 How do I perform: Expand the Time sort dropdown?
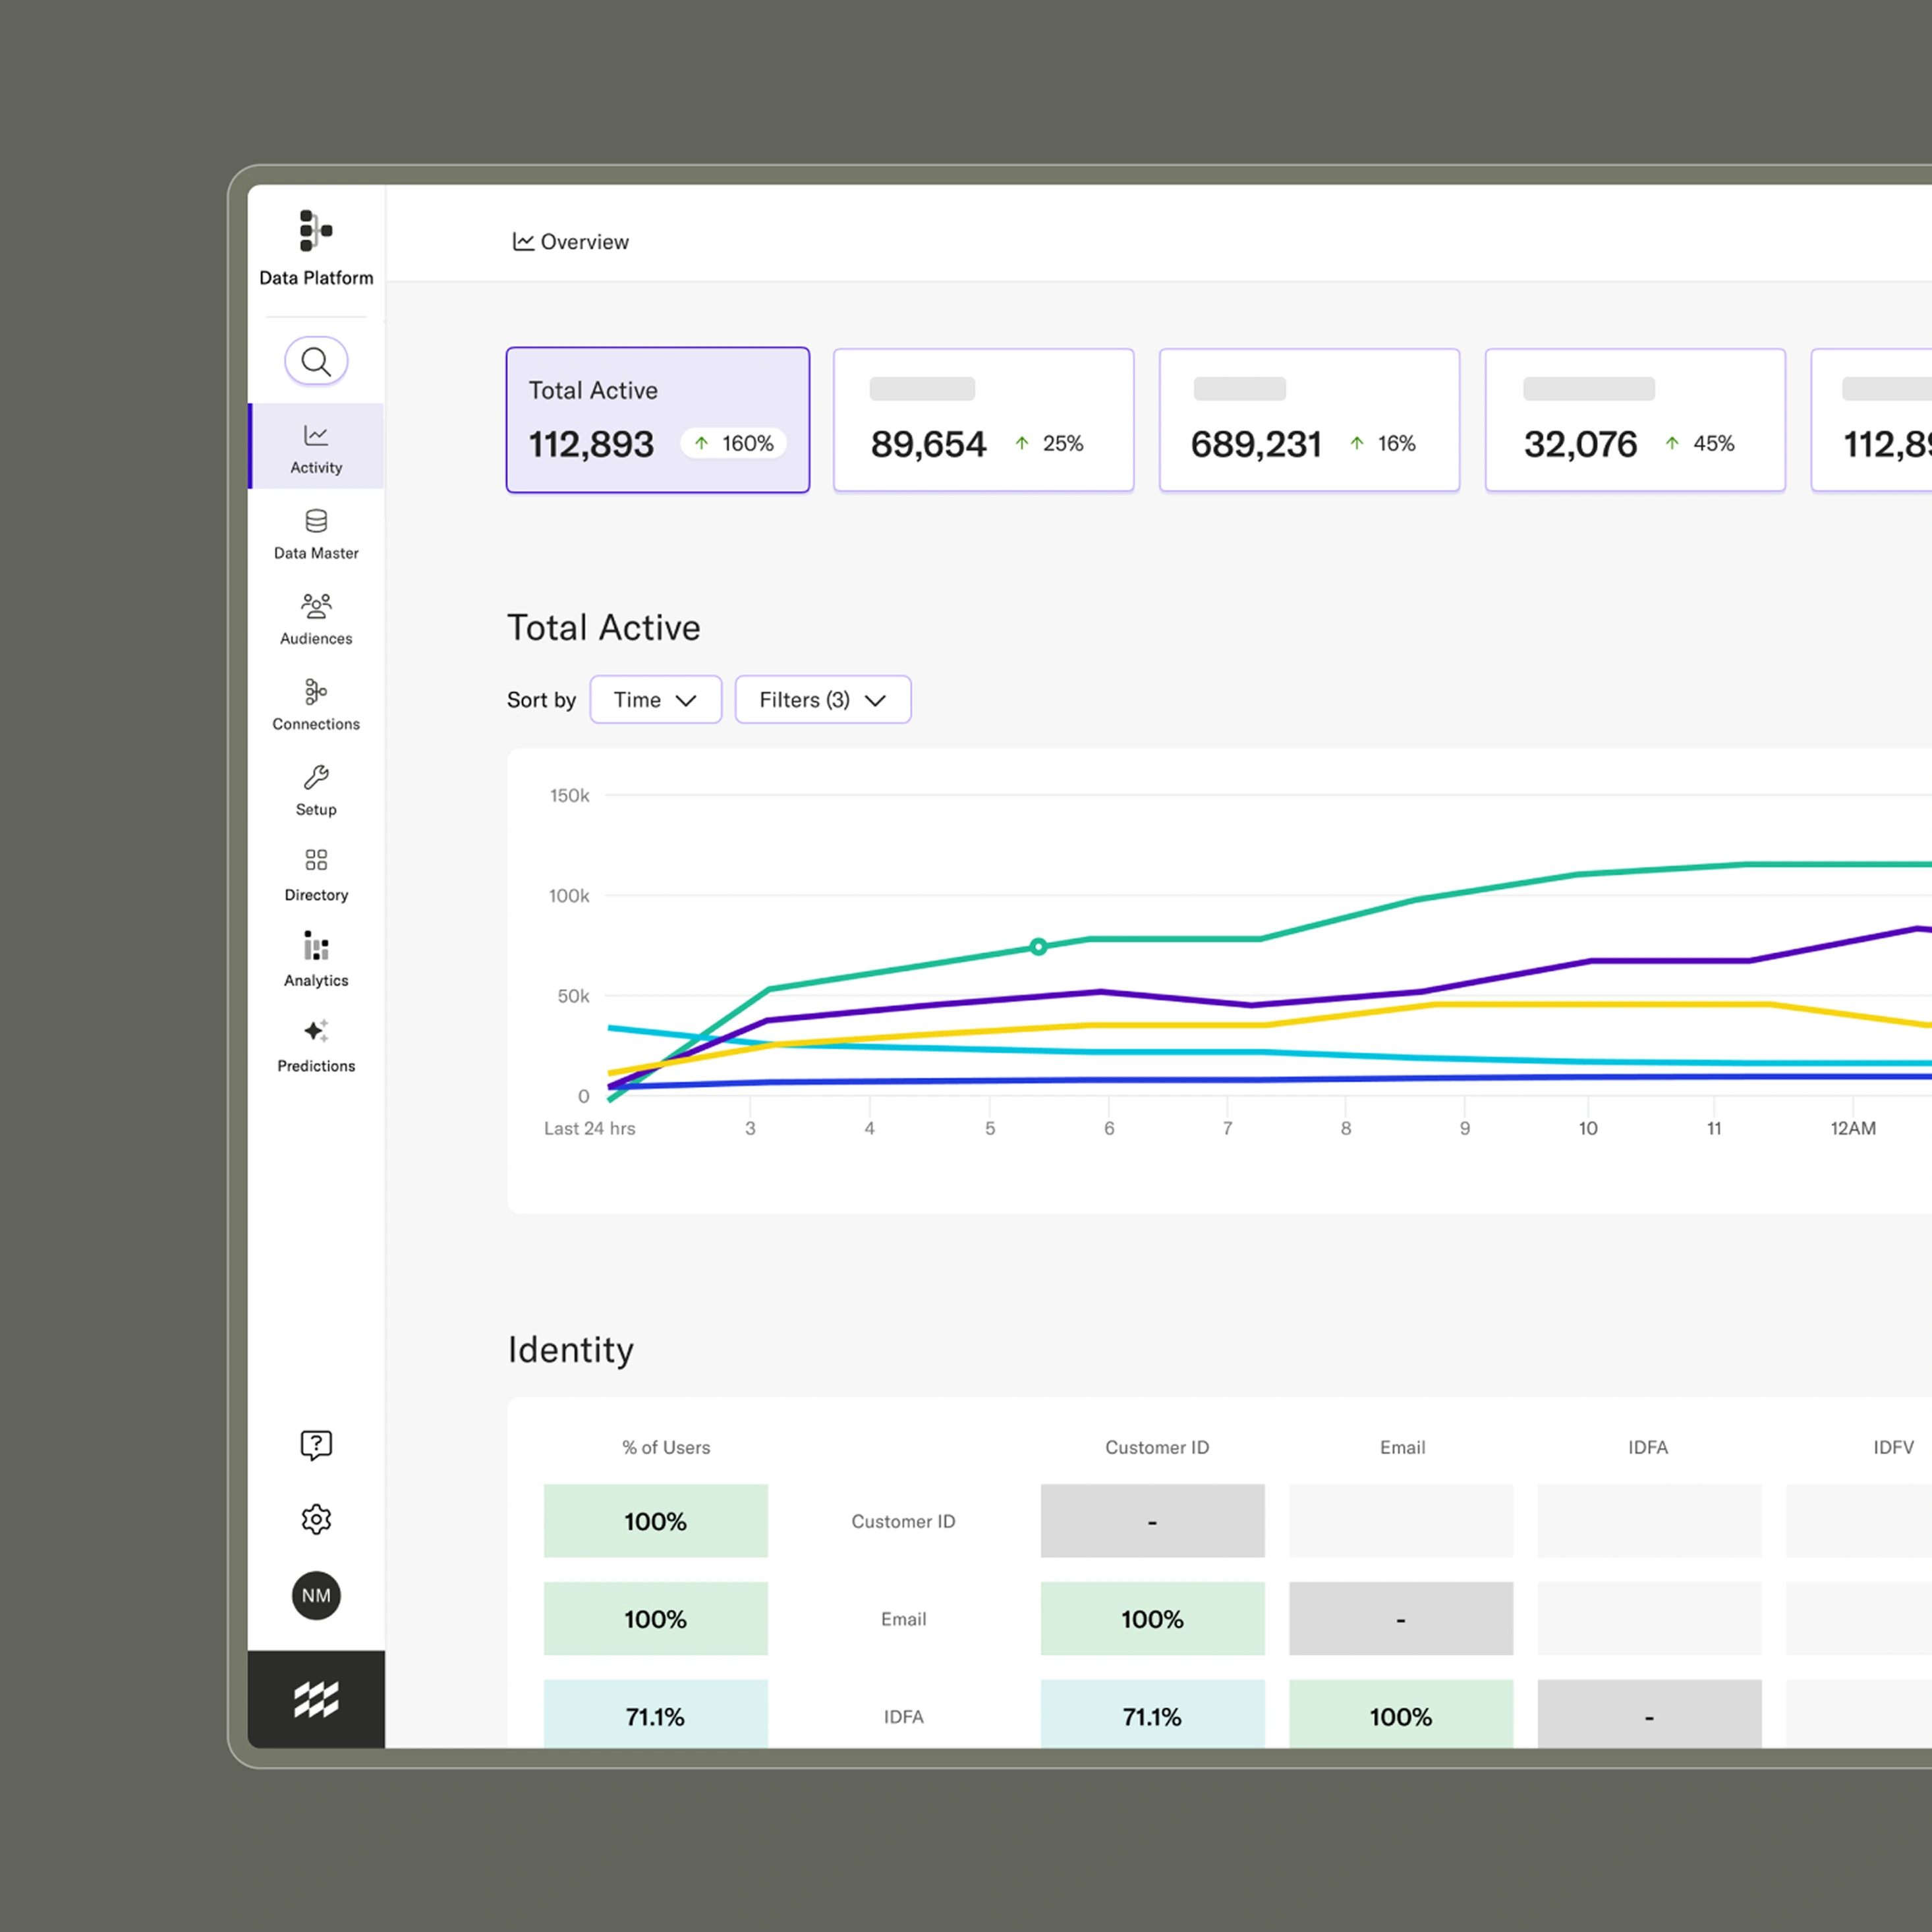click(655, 700)
